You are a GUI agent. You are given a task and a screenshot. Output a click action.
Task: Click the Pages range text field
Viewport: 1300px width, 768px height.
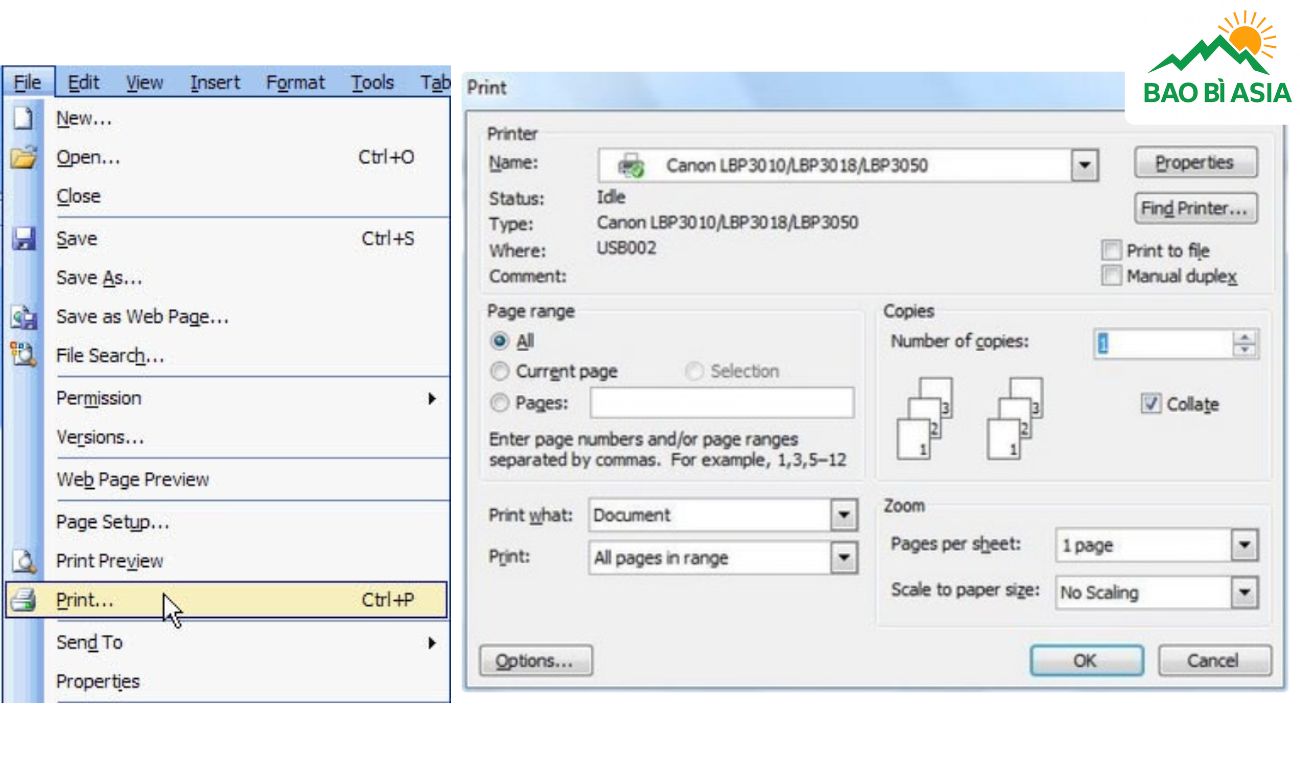(721, 403)
